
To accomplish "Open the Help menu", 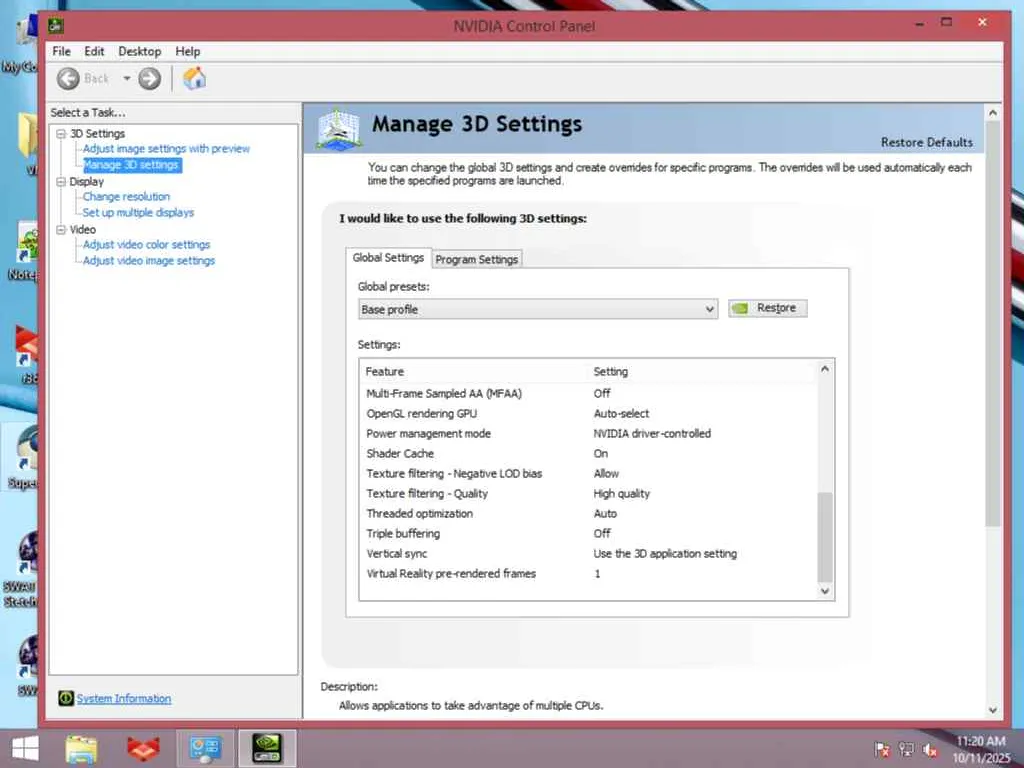I will 187,52.
